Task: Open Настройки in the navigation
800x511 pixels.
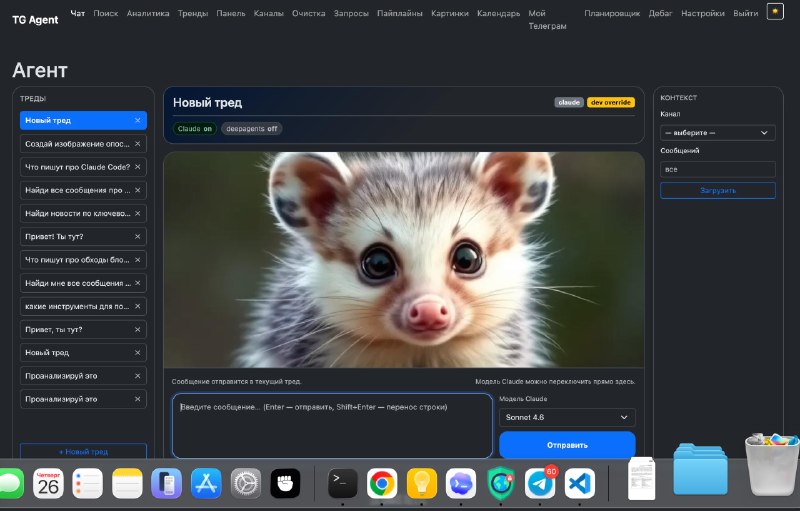Action: pyautogui.click(x=703, y=13)
